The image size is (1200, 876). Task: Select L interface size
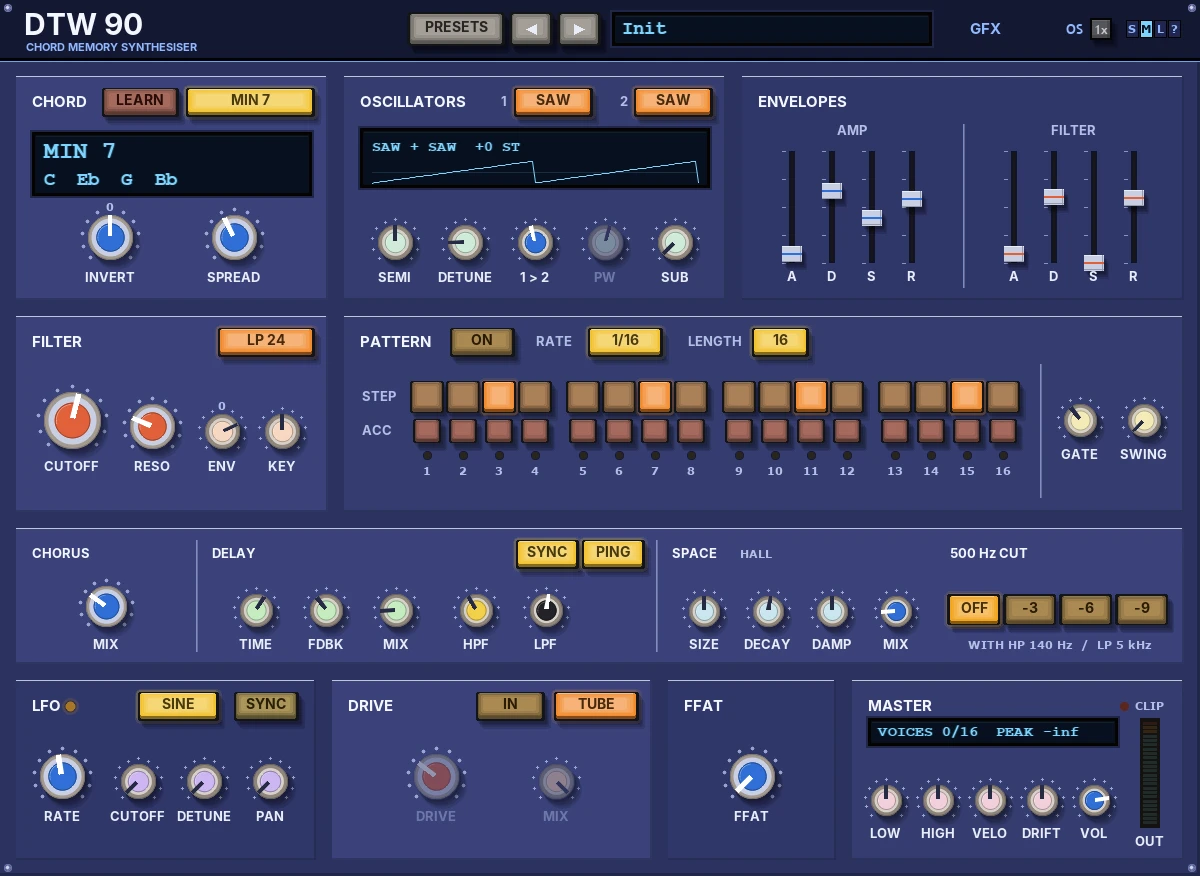click(x=1160, y=29)
